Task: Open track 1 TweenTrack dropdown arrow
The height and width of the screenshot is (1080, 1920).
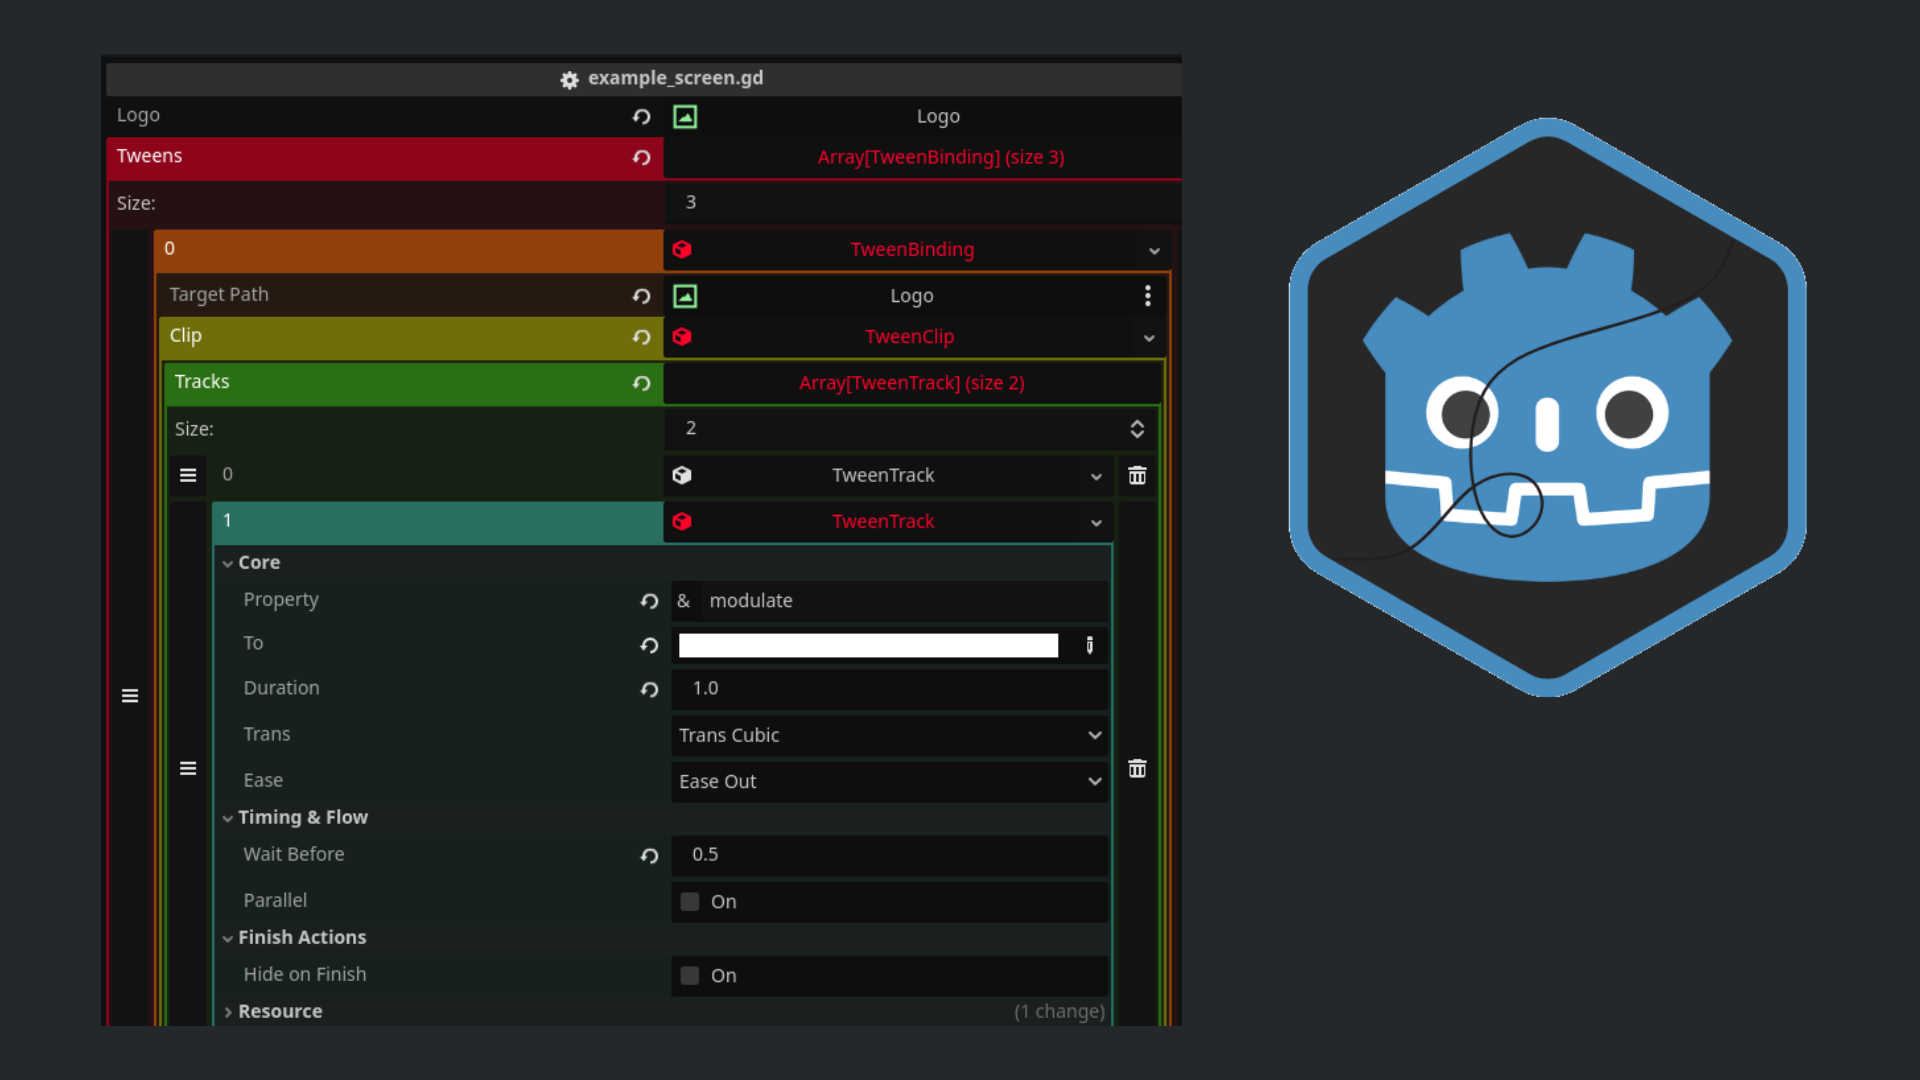Action: pos(1096,523)
